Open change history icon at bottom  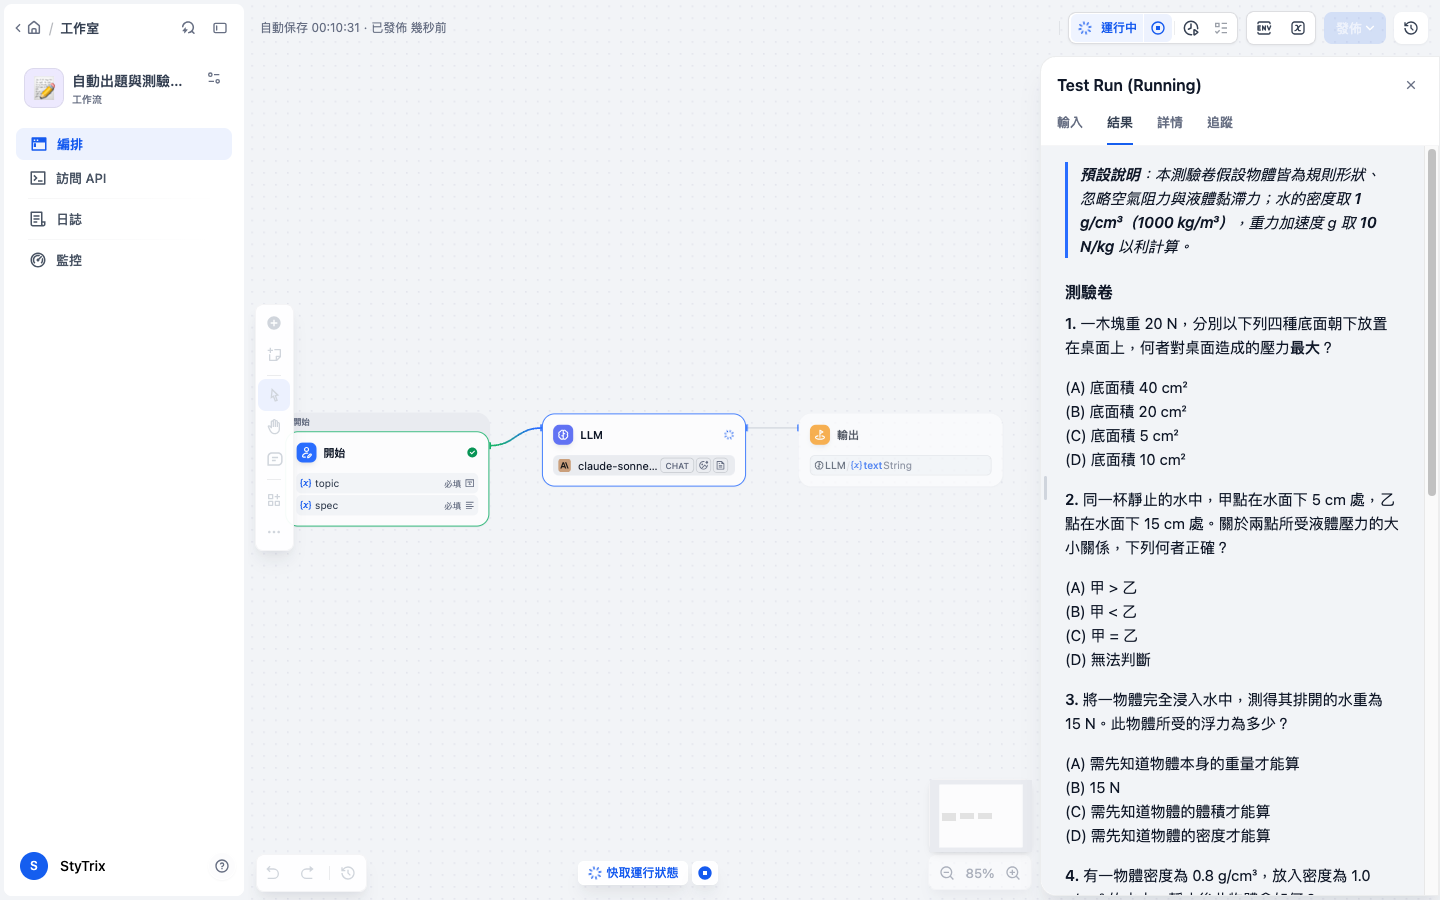coord(348,873)
